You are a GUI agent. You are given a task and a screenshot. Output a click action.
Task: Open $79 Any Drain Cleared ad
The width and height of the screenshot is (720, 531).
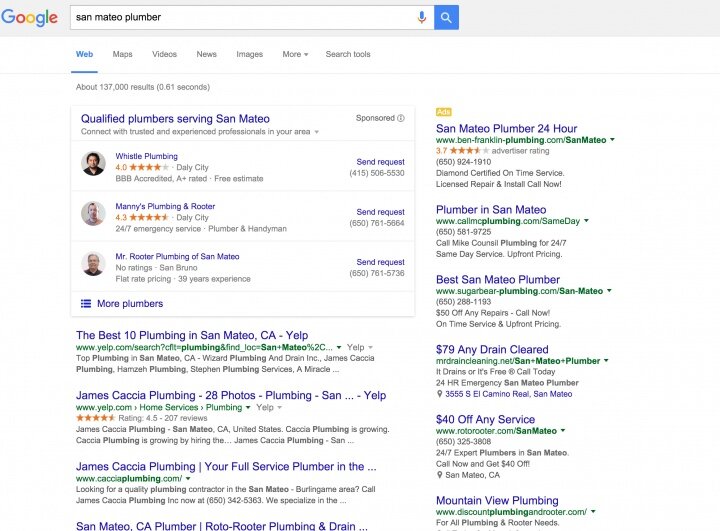[x=492, y=350]
